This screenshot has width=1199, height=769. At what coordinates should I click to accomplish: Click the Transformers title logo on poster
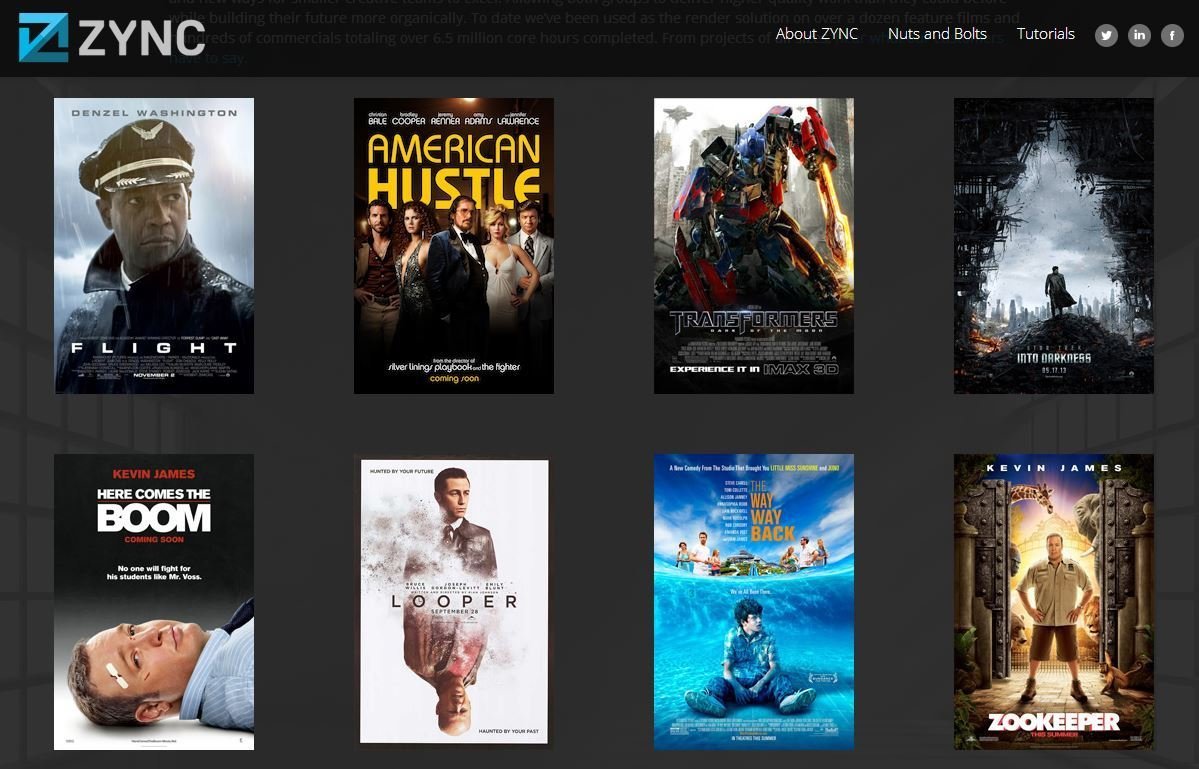coord(753,322)
